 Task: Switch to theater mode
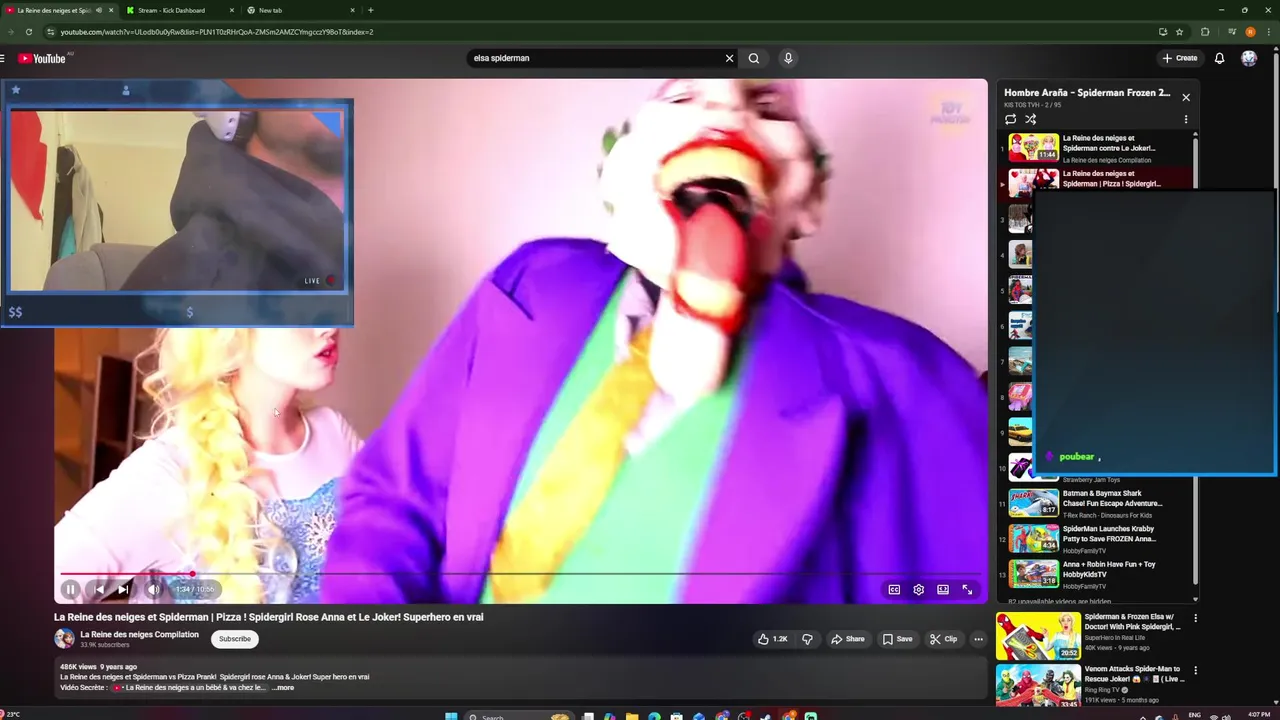(x=943, y=590)
